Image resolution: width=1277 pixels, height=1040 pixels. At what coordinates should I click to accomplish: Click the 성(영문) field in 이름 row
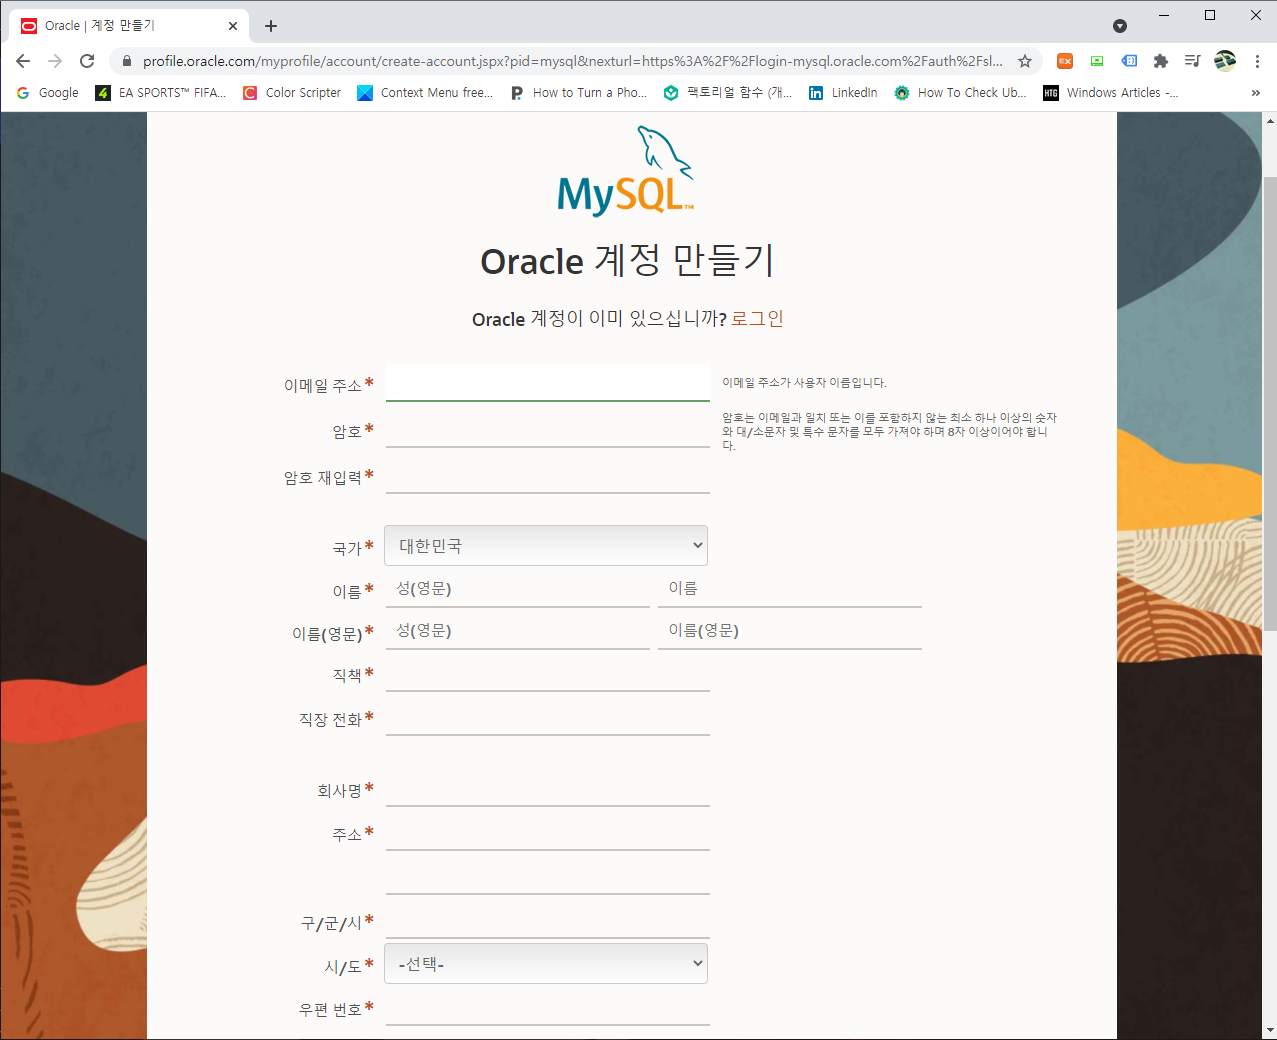518,589
